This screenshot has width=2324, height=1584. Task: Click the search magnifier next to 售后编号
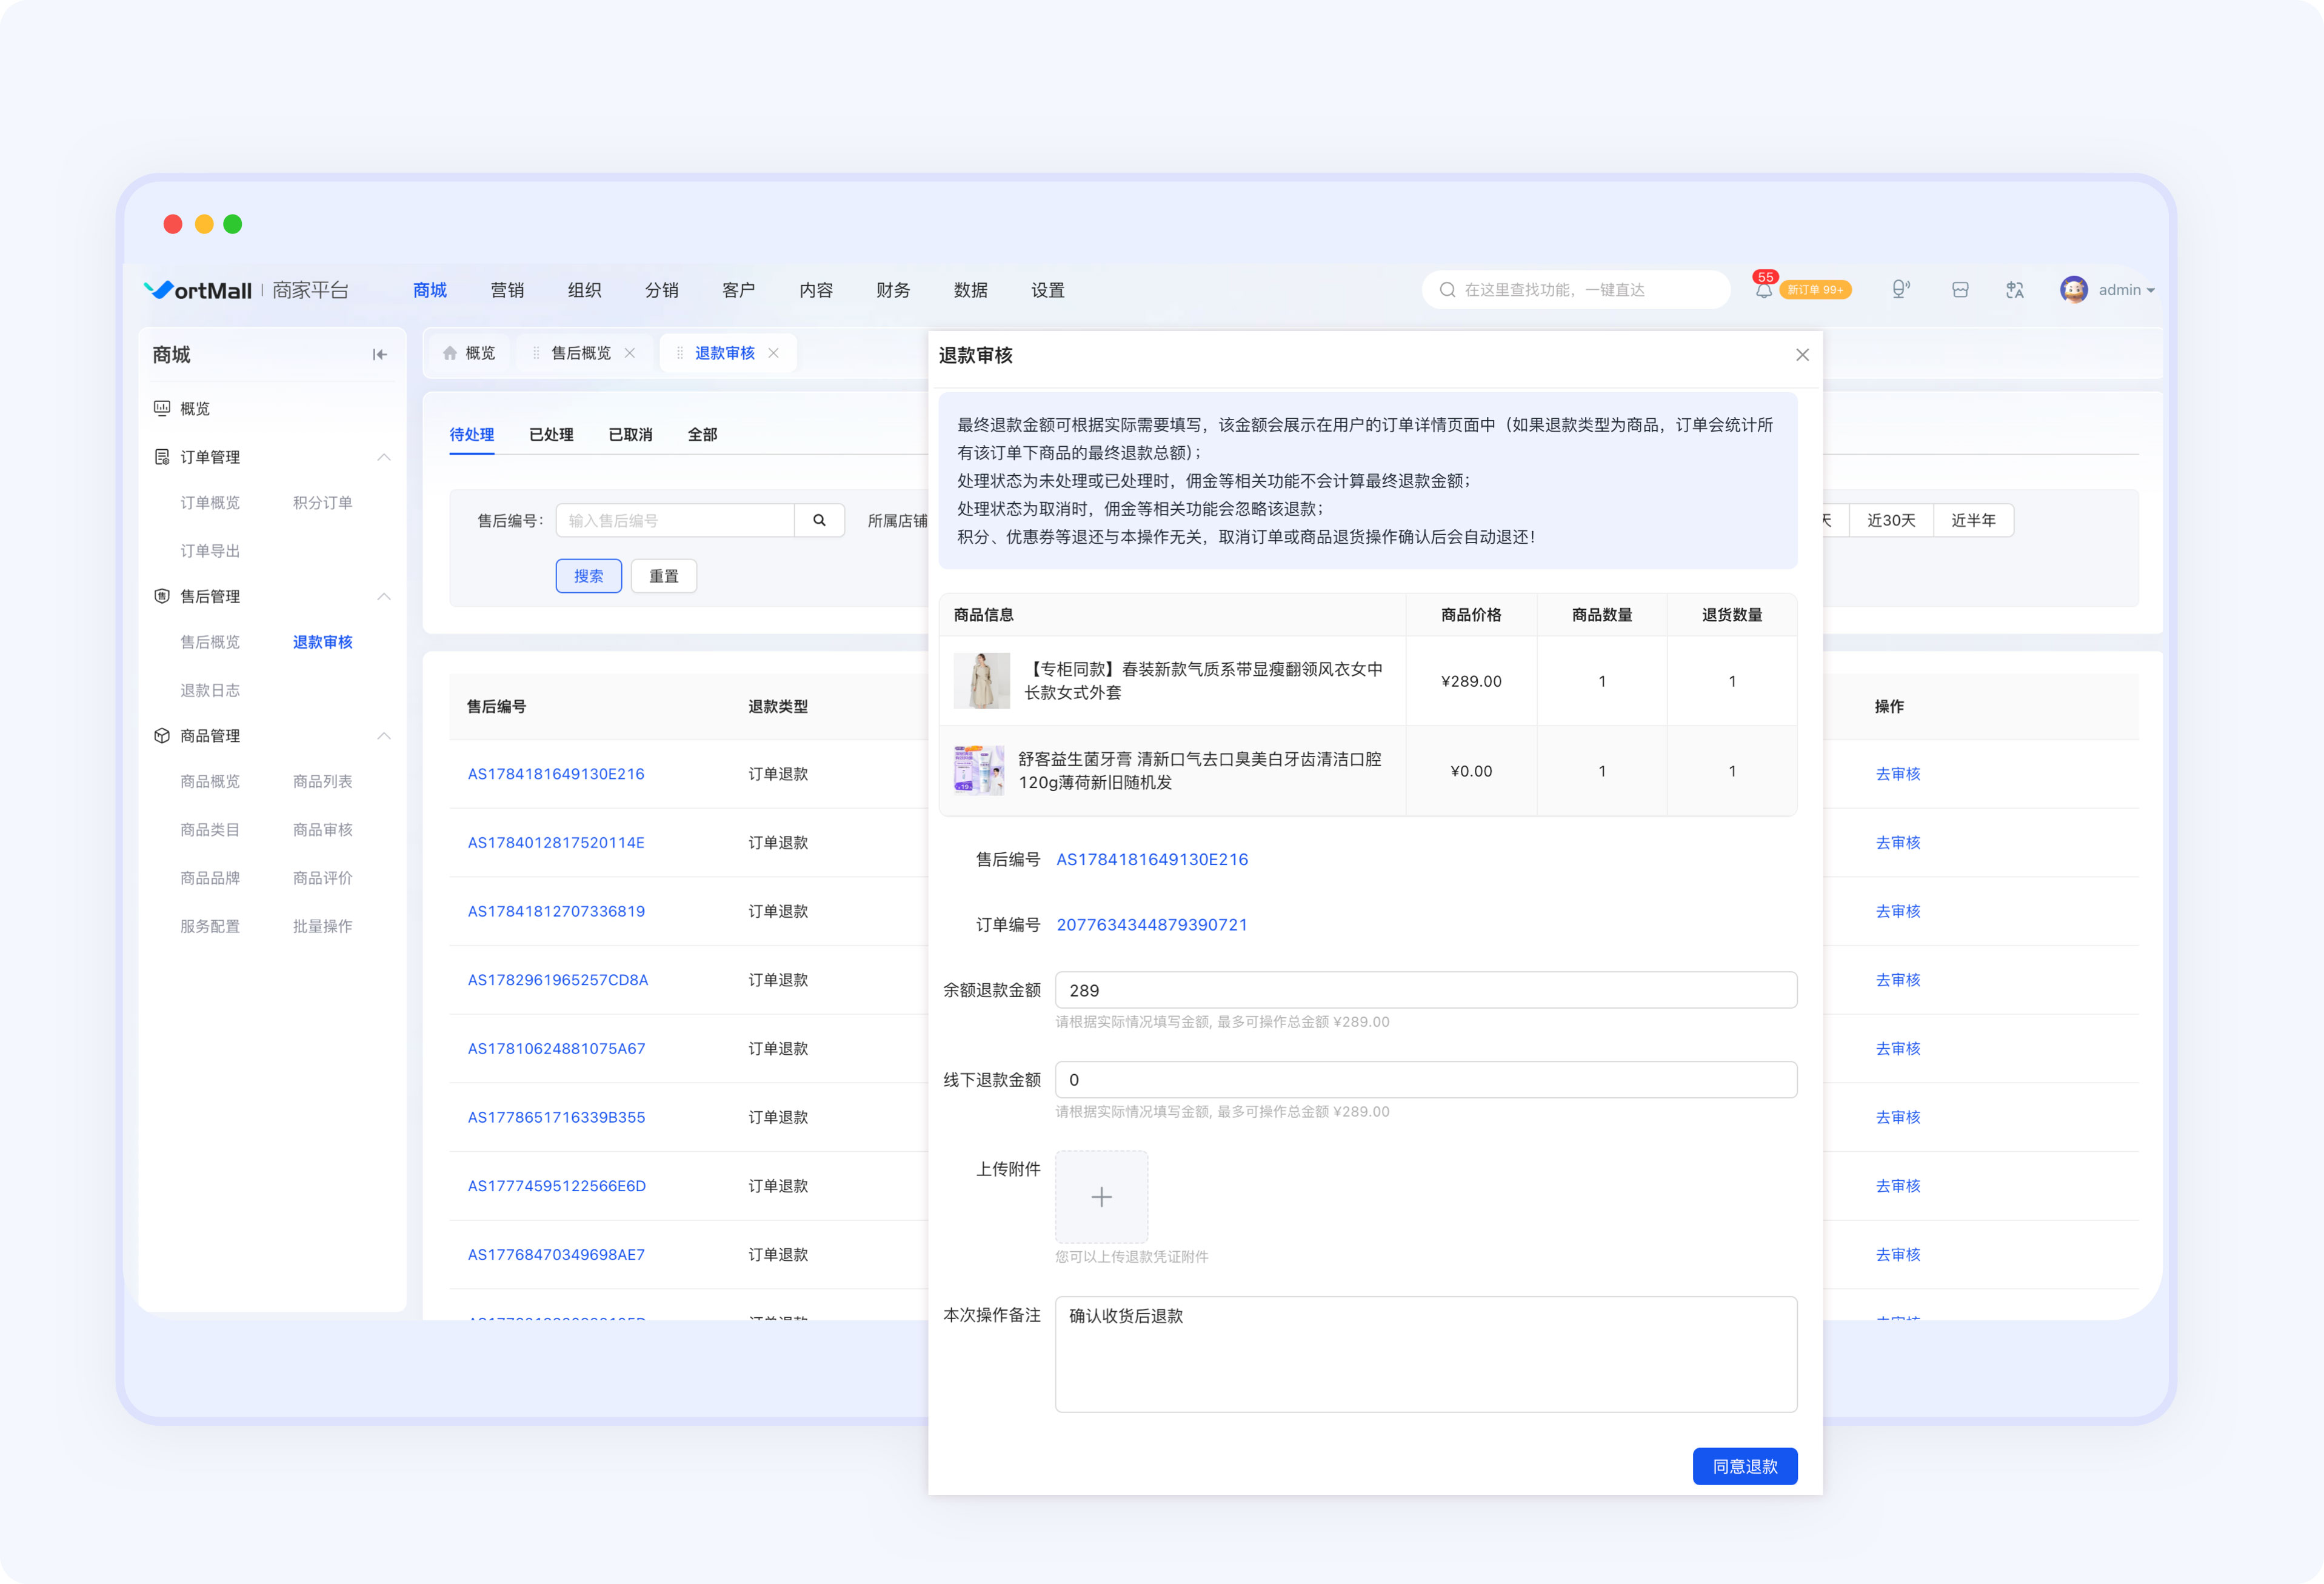(x=819, y=520)
